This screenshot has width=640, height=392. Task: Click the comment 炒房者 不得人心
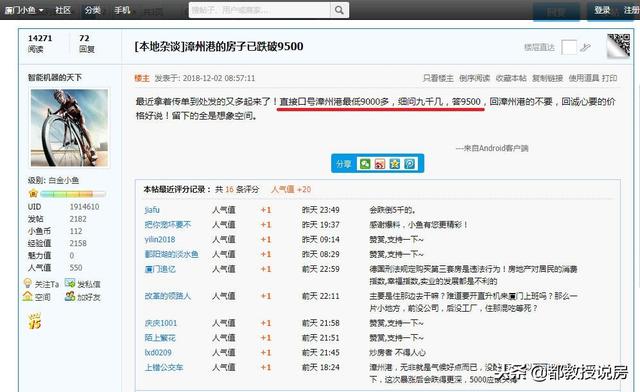(x=397, y=352)
